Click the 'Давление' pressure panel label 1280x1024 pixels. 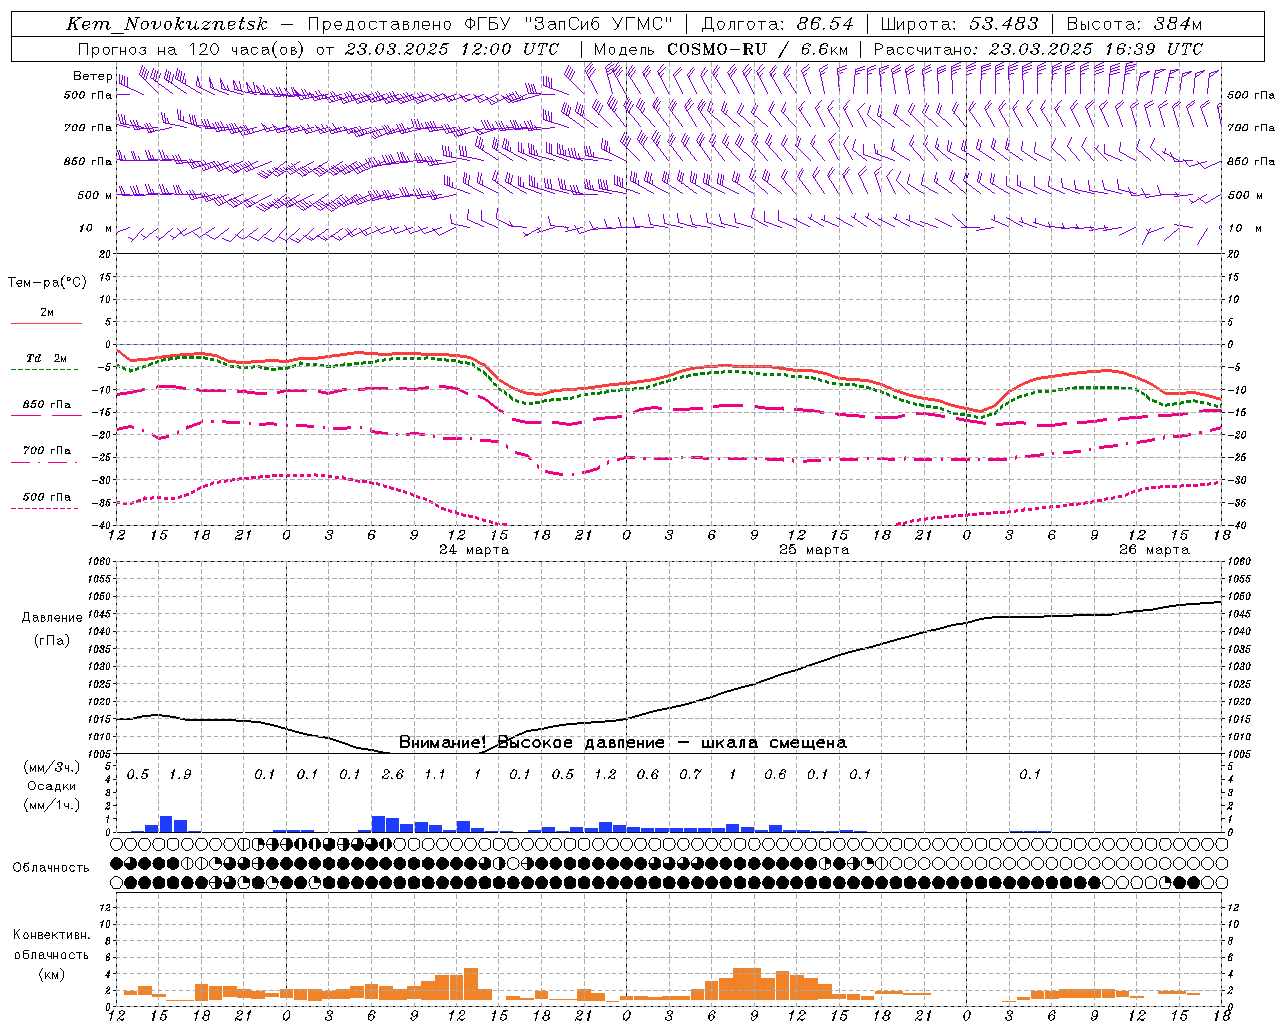52,618
